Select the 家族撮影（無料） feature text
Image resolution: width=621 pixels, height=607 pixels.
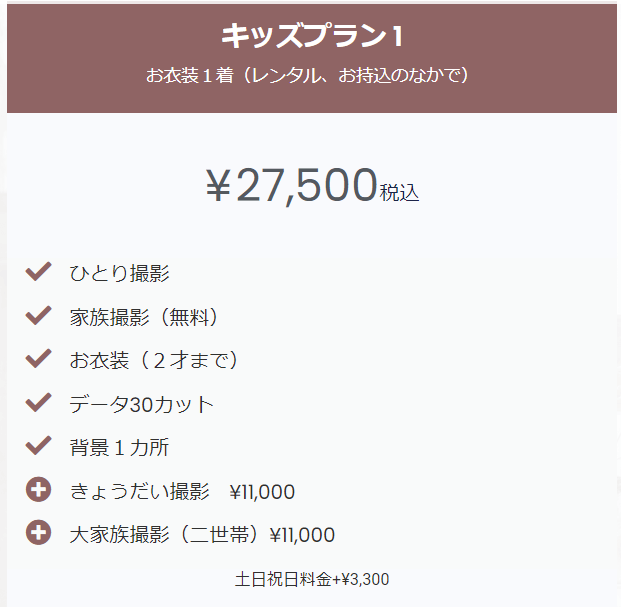pyautogui.click(x=144, y=317)
